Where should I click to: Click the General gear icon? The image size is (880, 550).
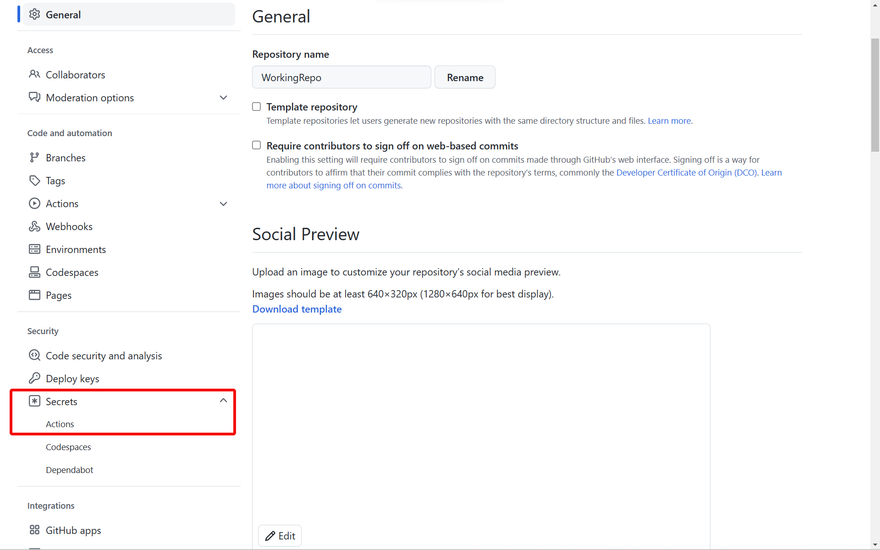34,15
